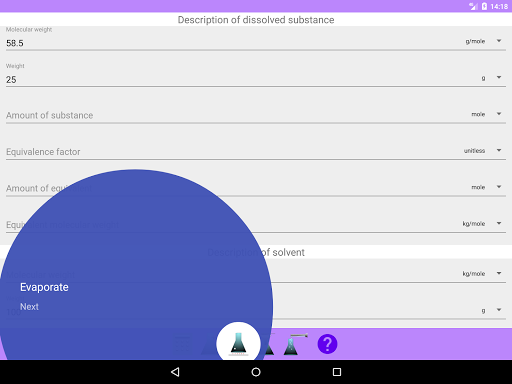Tap the flask with faucet dilute icon
The width and height of the screenshot is (512, 384).
coord(295,344)
